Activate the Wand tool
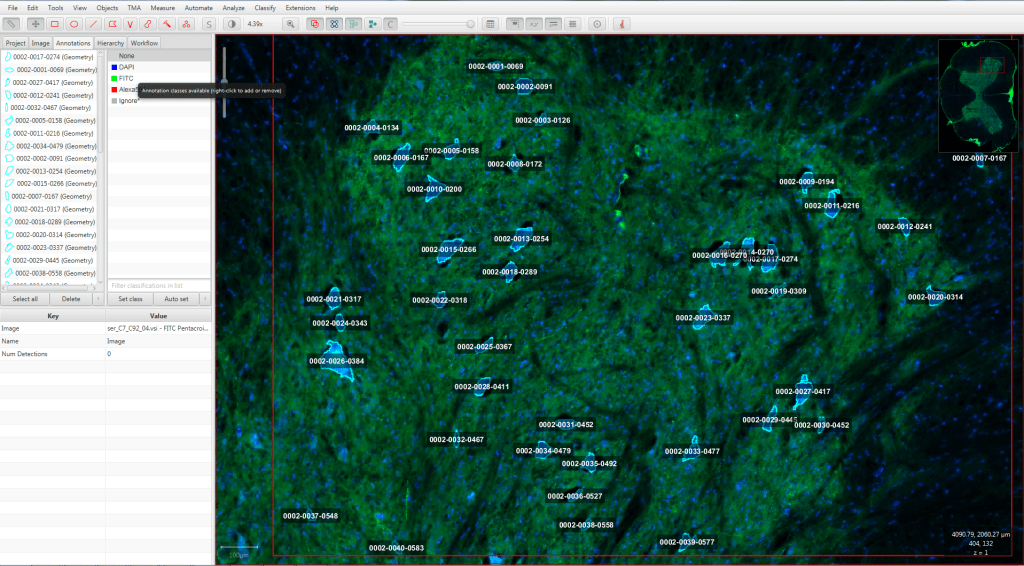Screen dimensions: 1024x566 point(168,23)
